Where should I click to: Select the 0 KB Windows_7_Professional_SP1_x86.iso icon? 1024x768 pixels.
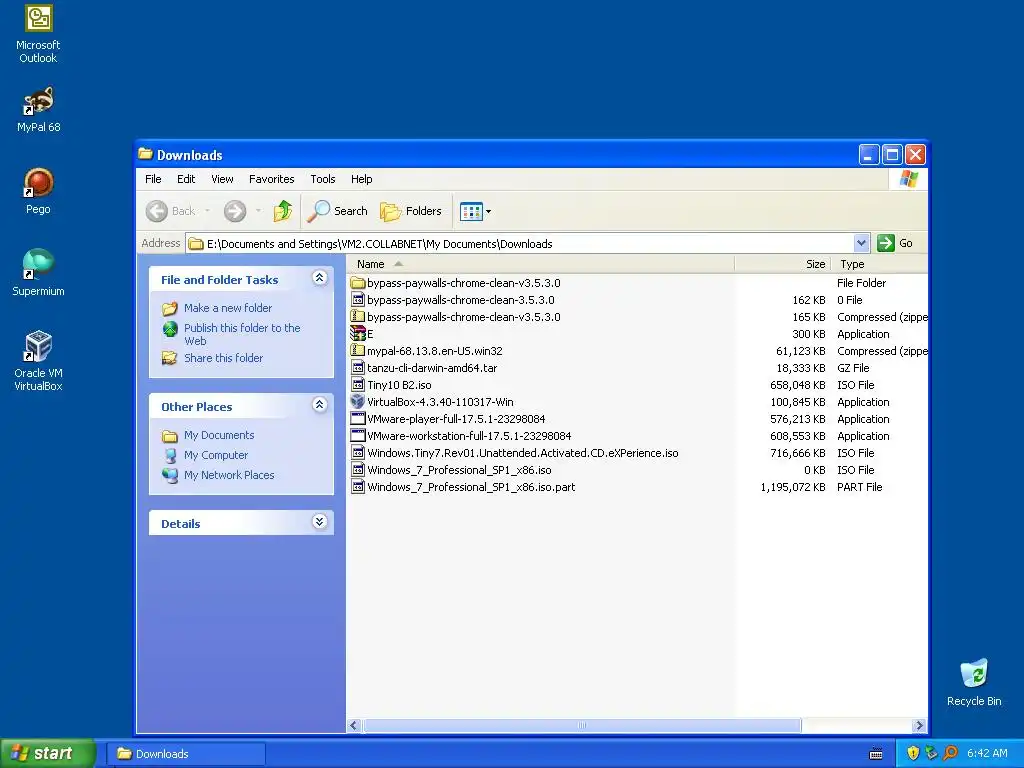coord(357,470)
